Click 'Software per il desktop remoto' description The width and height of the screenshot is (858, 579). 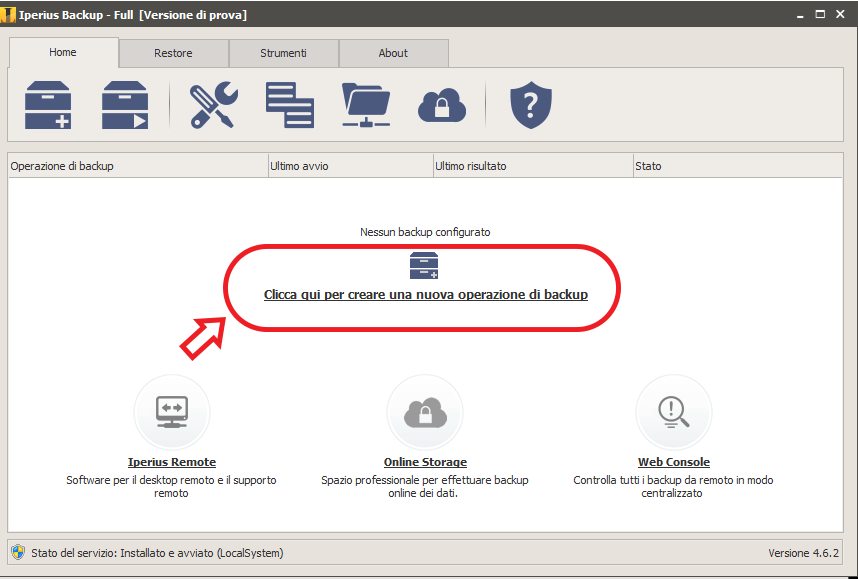(x=171, y=487)
